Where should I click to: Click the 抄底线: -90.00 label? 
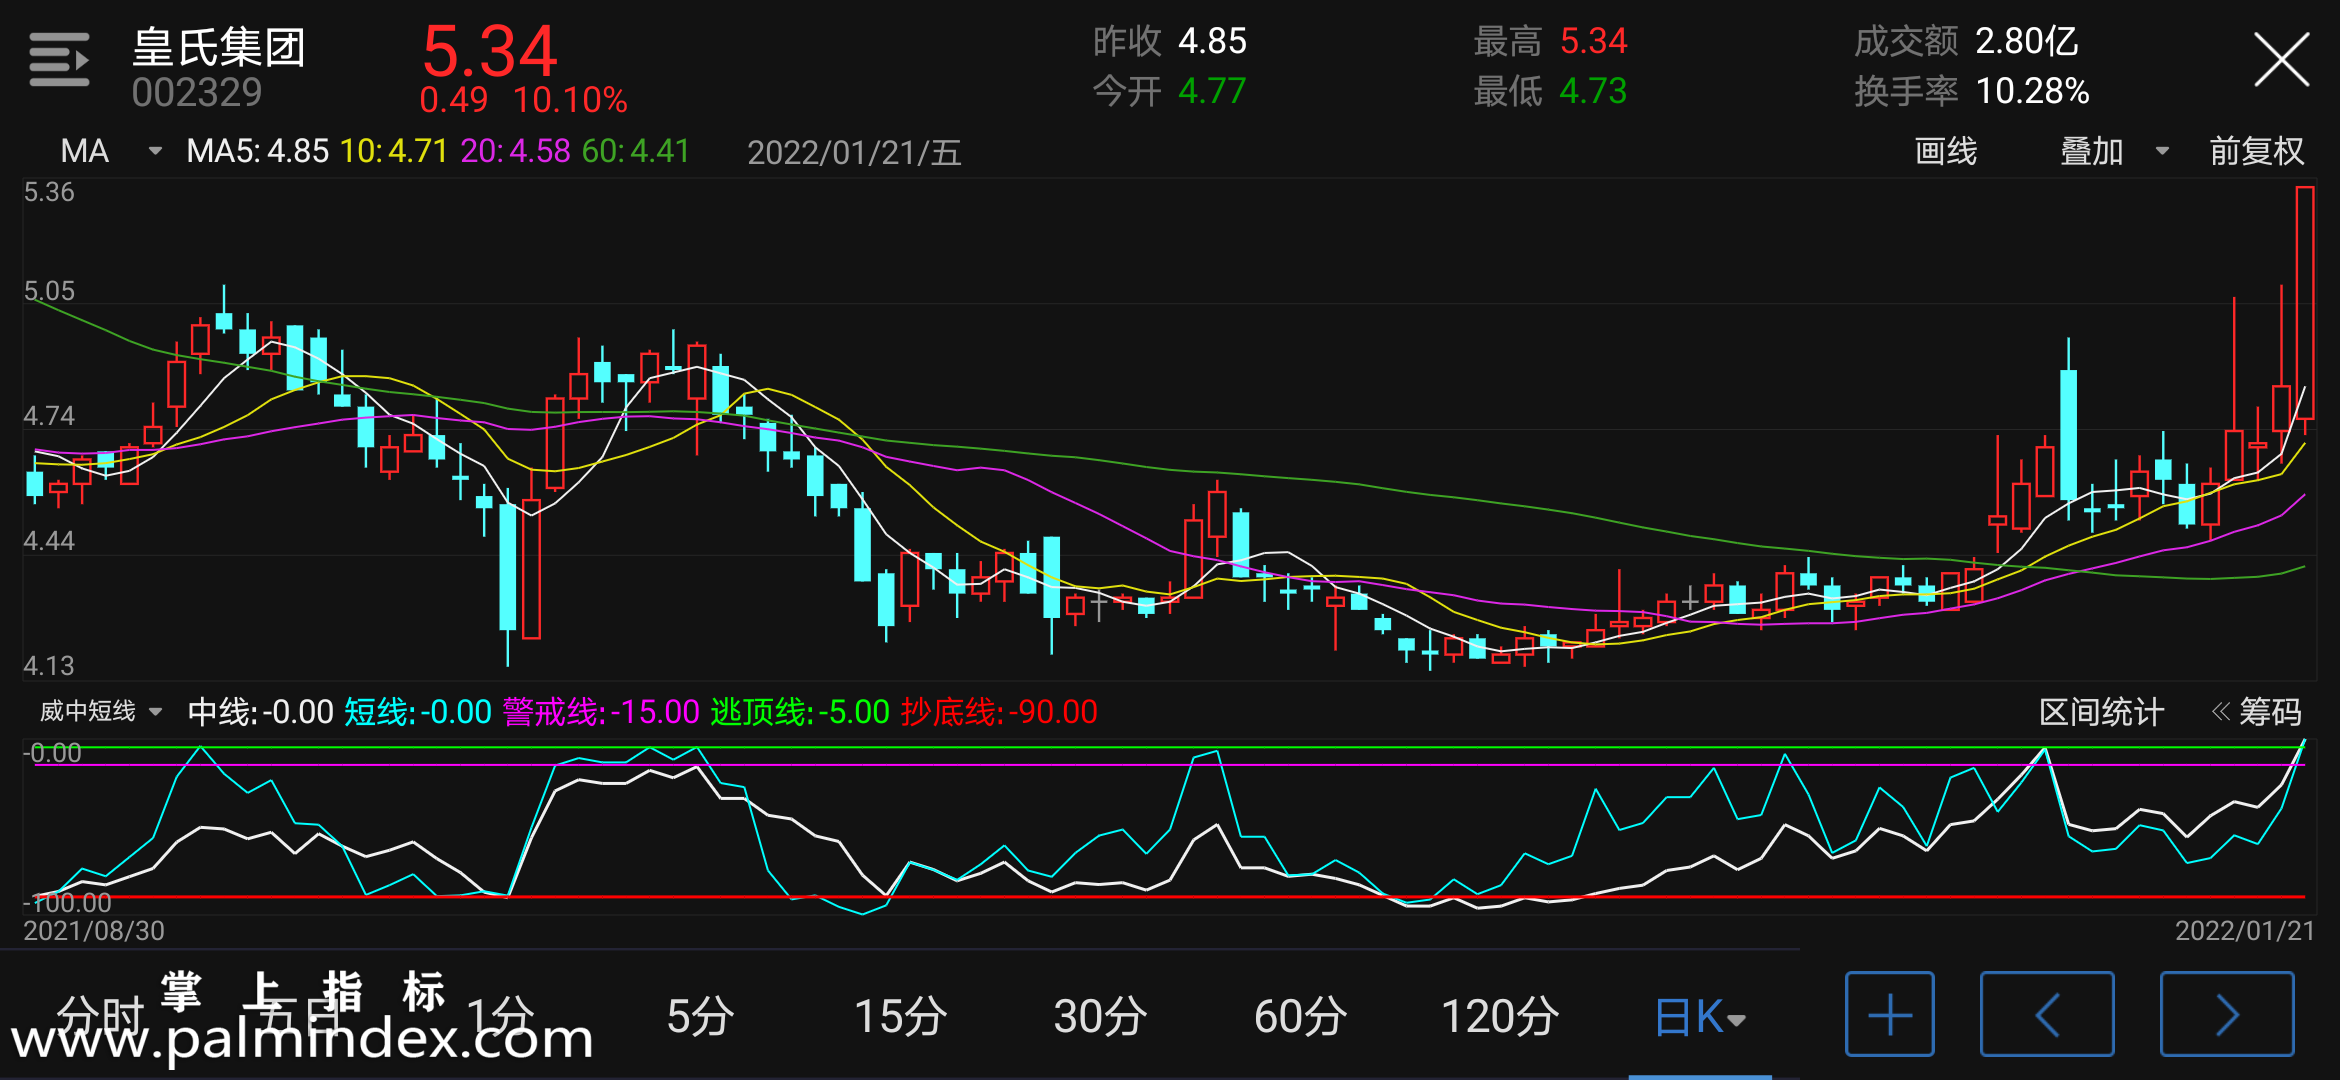[999, 712]
